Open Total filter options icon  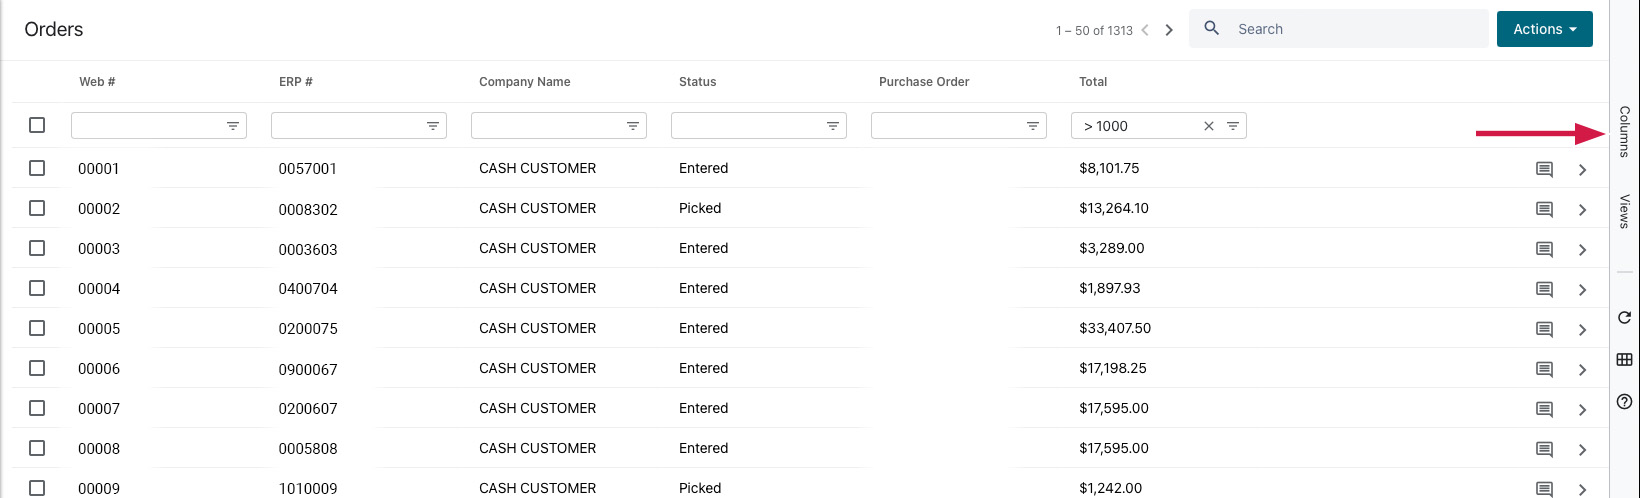(1233, 126)
